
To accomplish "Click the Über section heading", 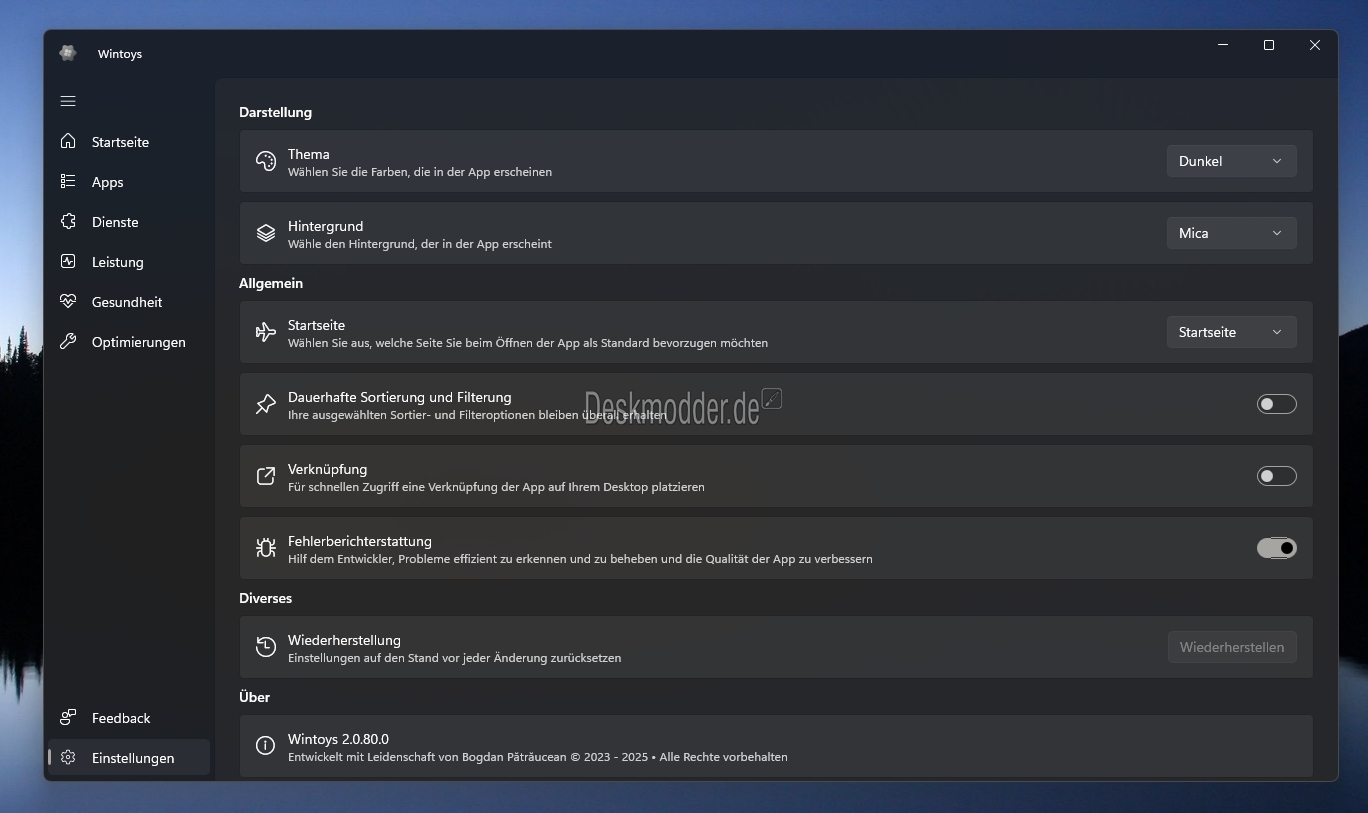I will coord(254,697).
